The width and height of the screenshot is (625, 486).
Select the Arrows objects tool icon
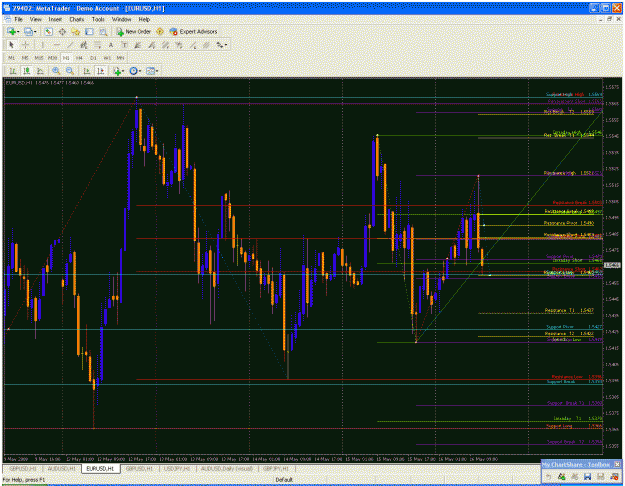pos(220,45)
